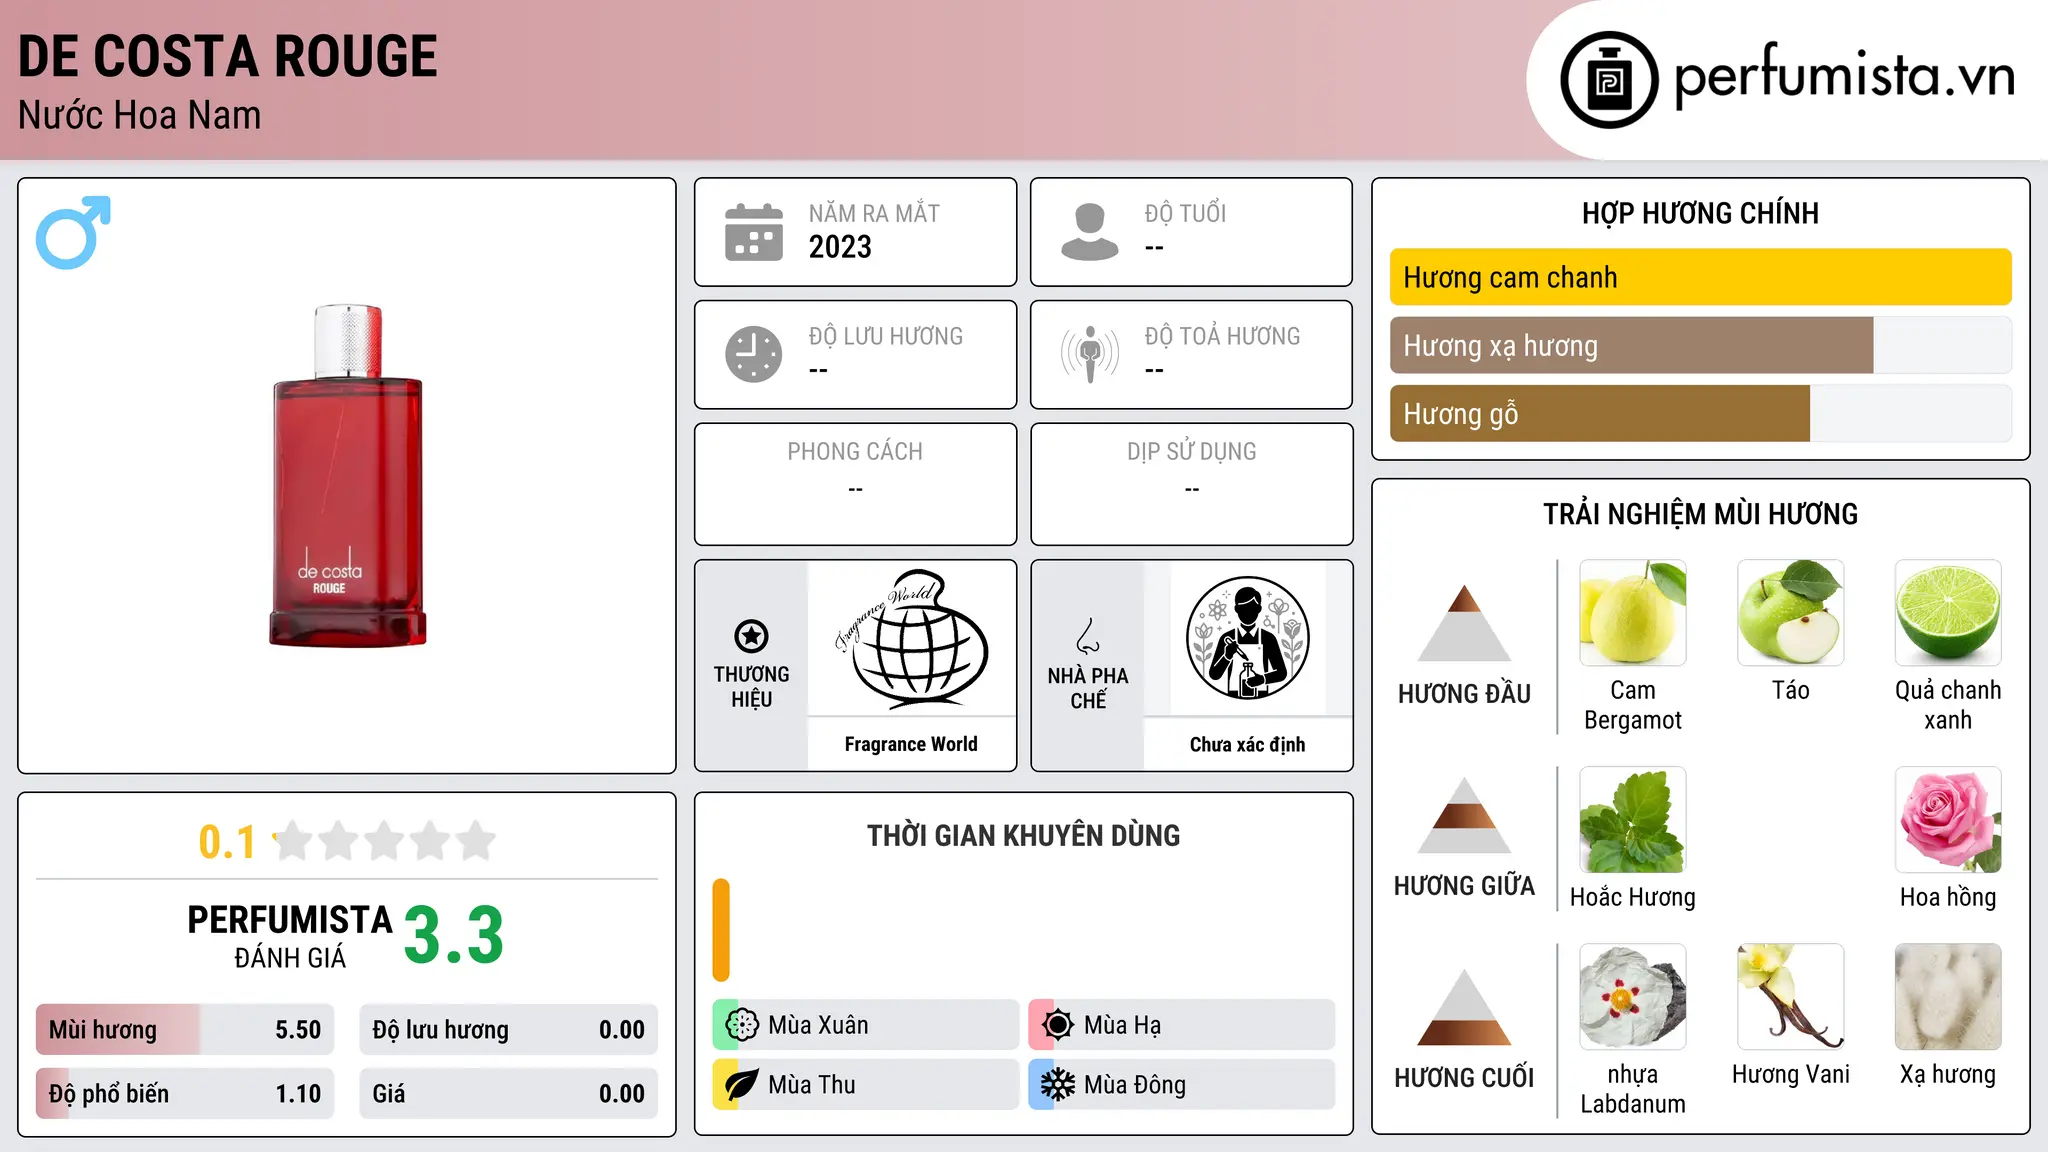The image size is (2048, 1152).
Task: Click the Hương Cuối pyramid icon
Action: [1464, 1007]
